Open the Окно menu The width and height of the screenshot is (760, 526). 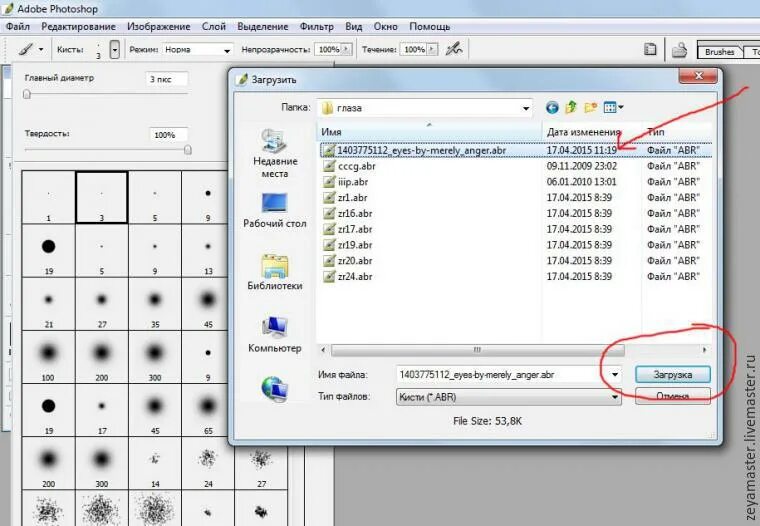tap(385, 27)
